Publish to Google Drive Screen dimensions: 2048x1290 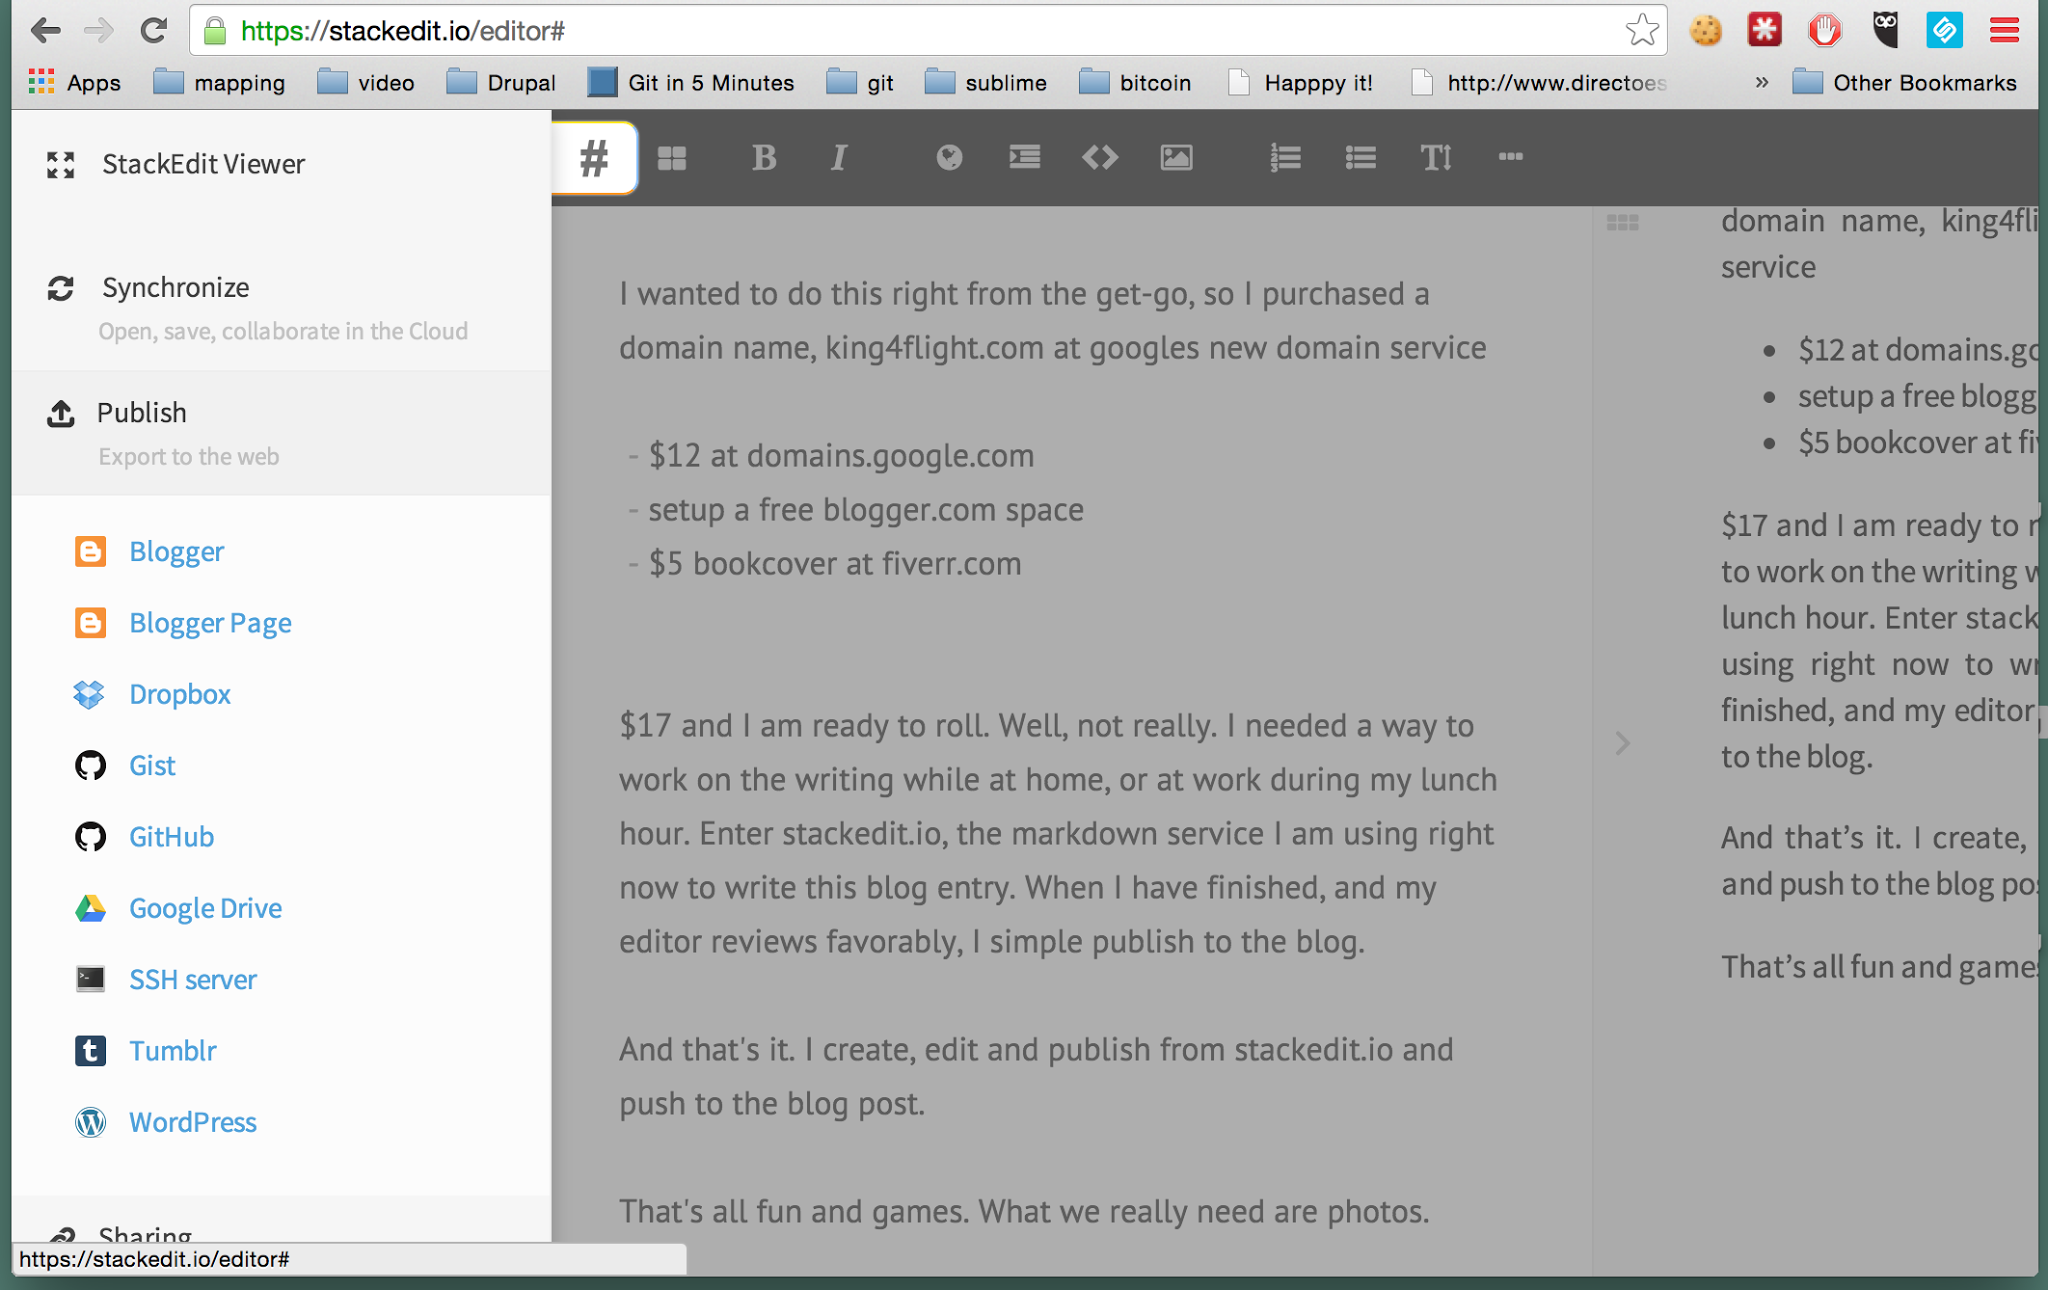(205, 908)
